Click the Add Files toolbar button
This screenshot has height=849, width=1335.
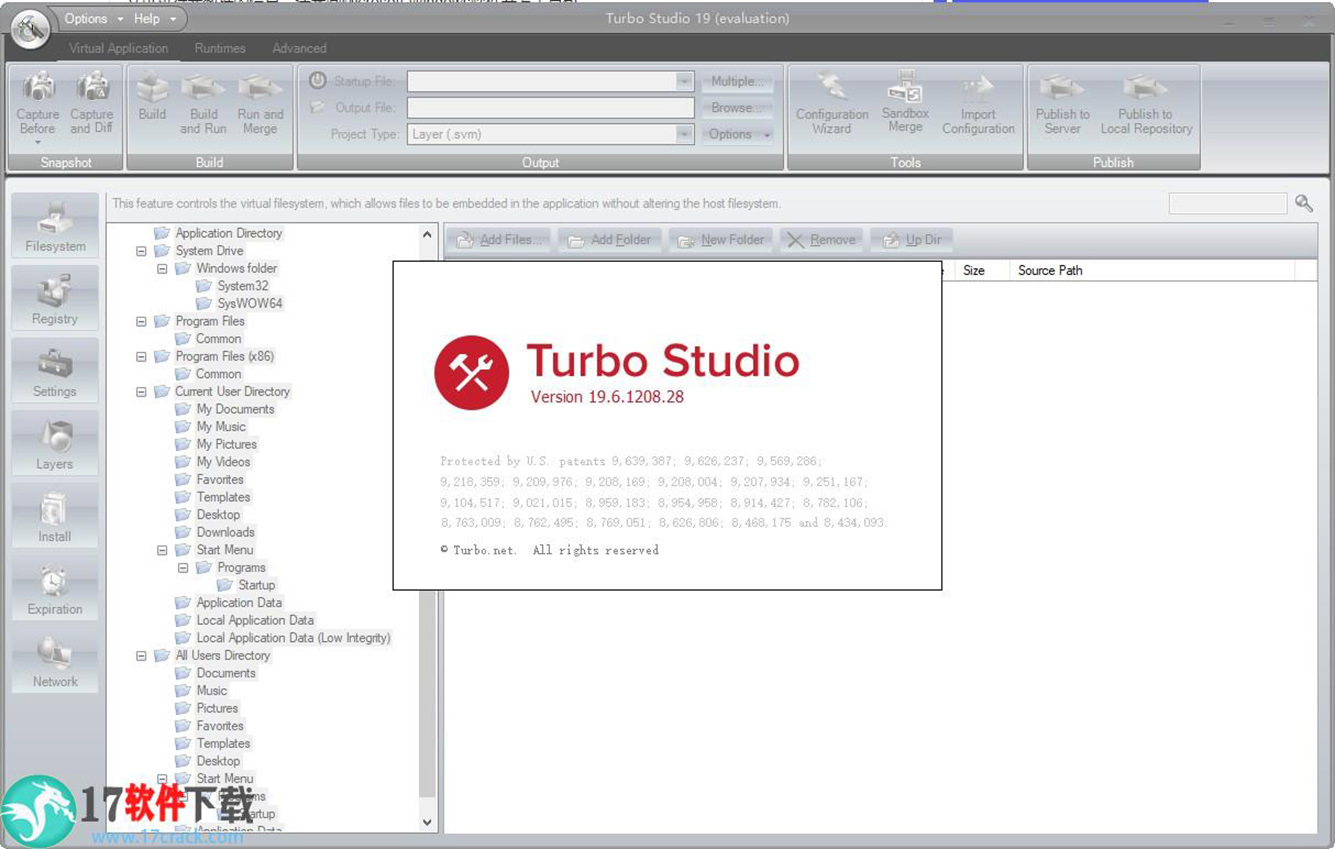coord(498,240)
